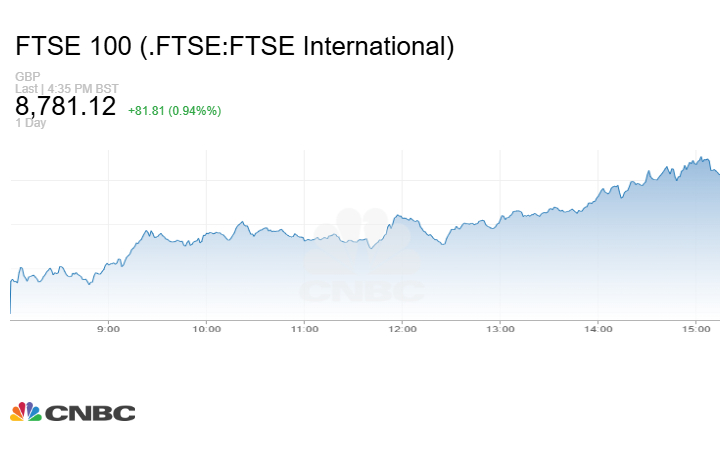
Task: Select the 11:00 marker on the time axis
Action: [304, 328]
